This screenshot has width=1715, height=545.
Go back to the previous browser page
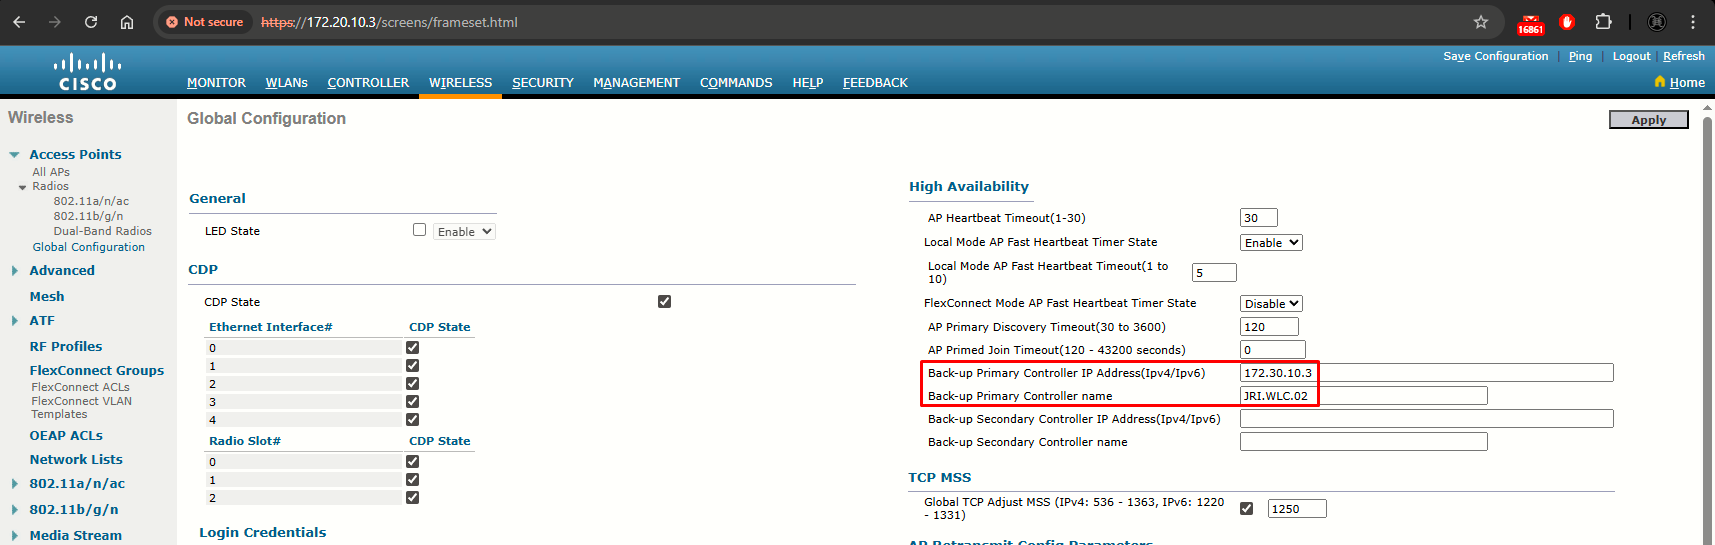click(x=19, y=22)
